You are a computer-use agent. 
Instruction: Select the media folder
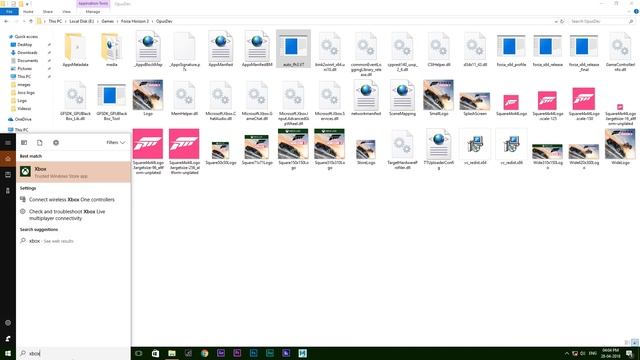point(111,50)
